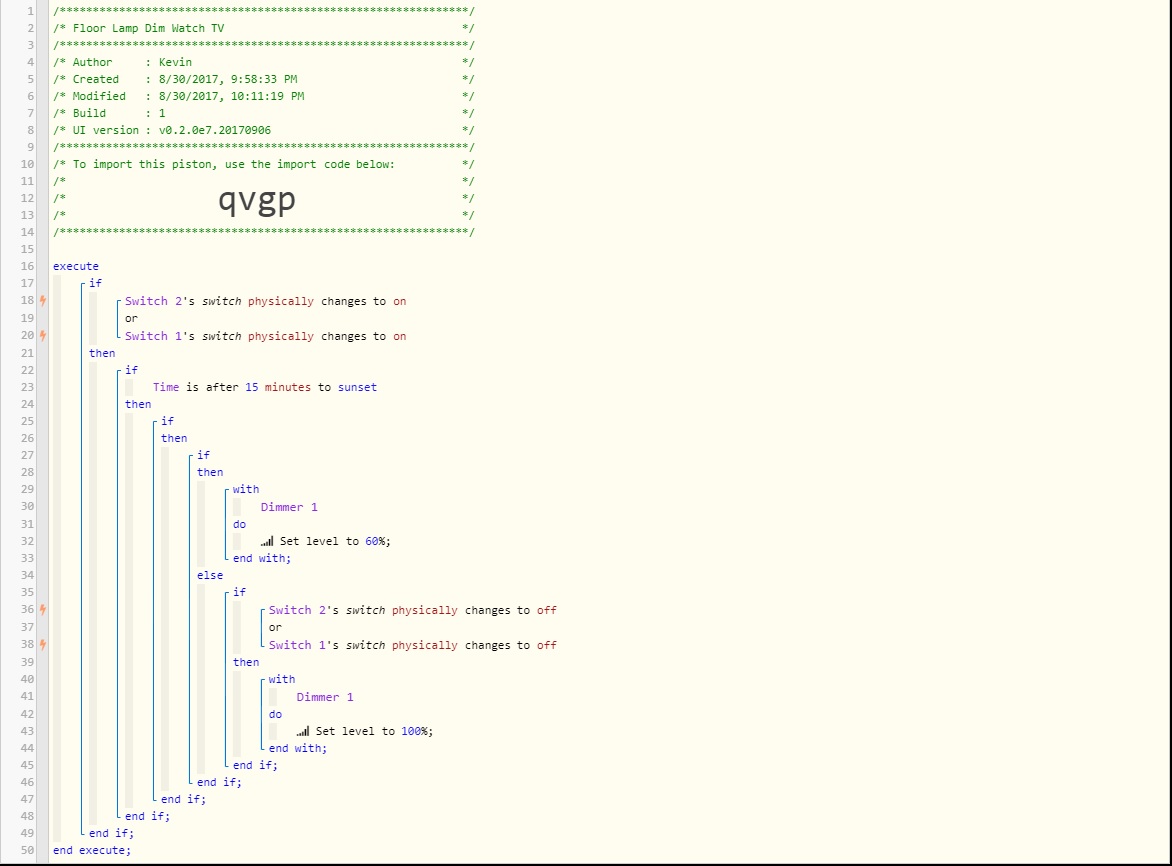Click the 'Modified : 8/30/2017, 10:11:19 PM' line
The image size is (1172, 866).
pos(188,96)
